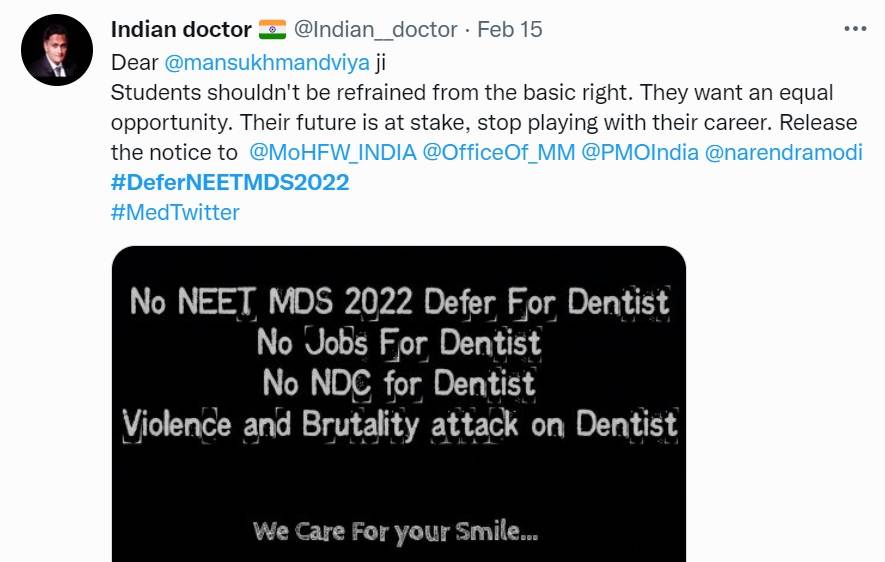Open the @mansukhmandviya mention
The height and width of the screenshot is (562, 885).
pos(266,62)
